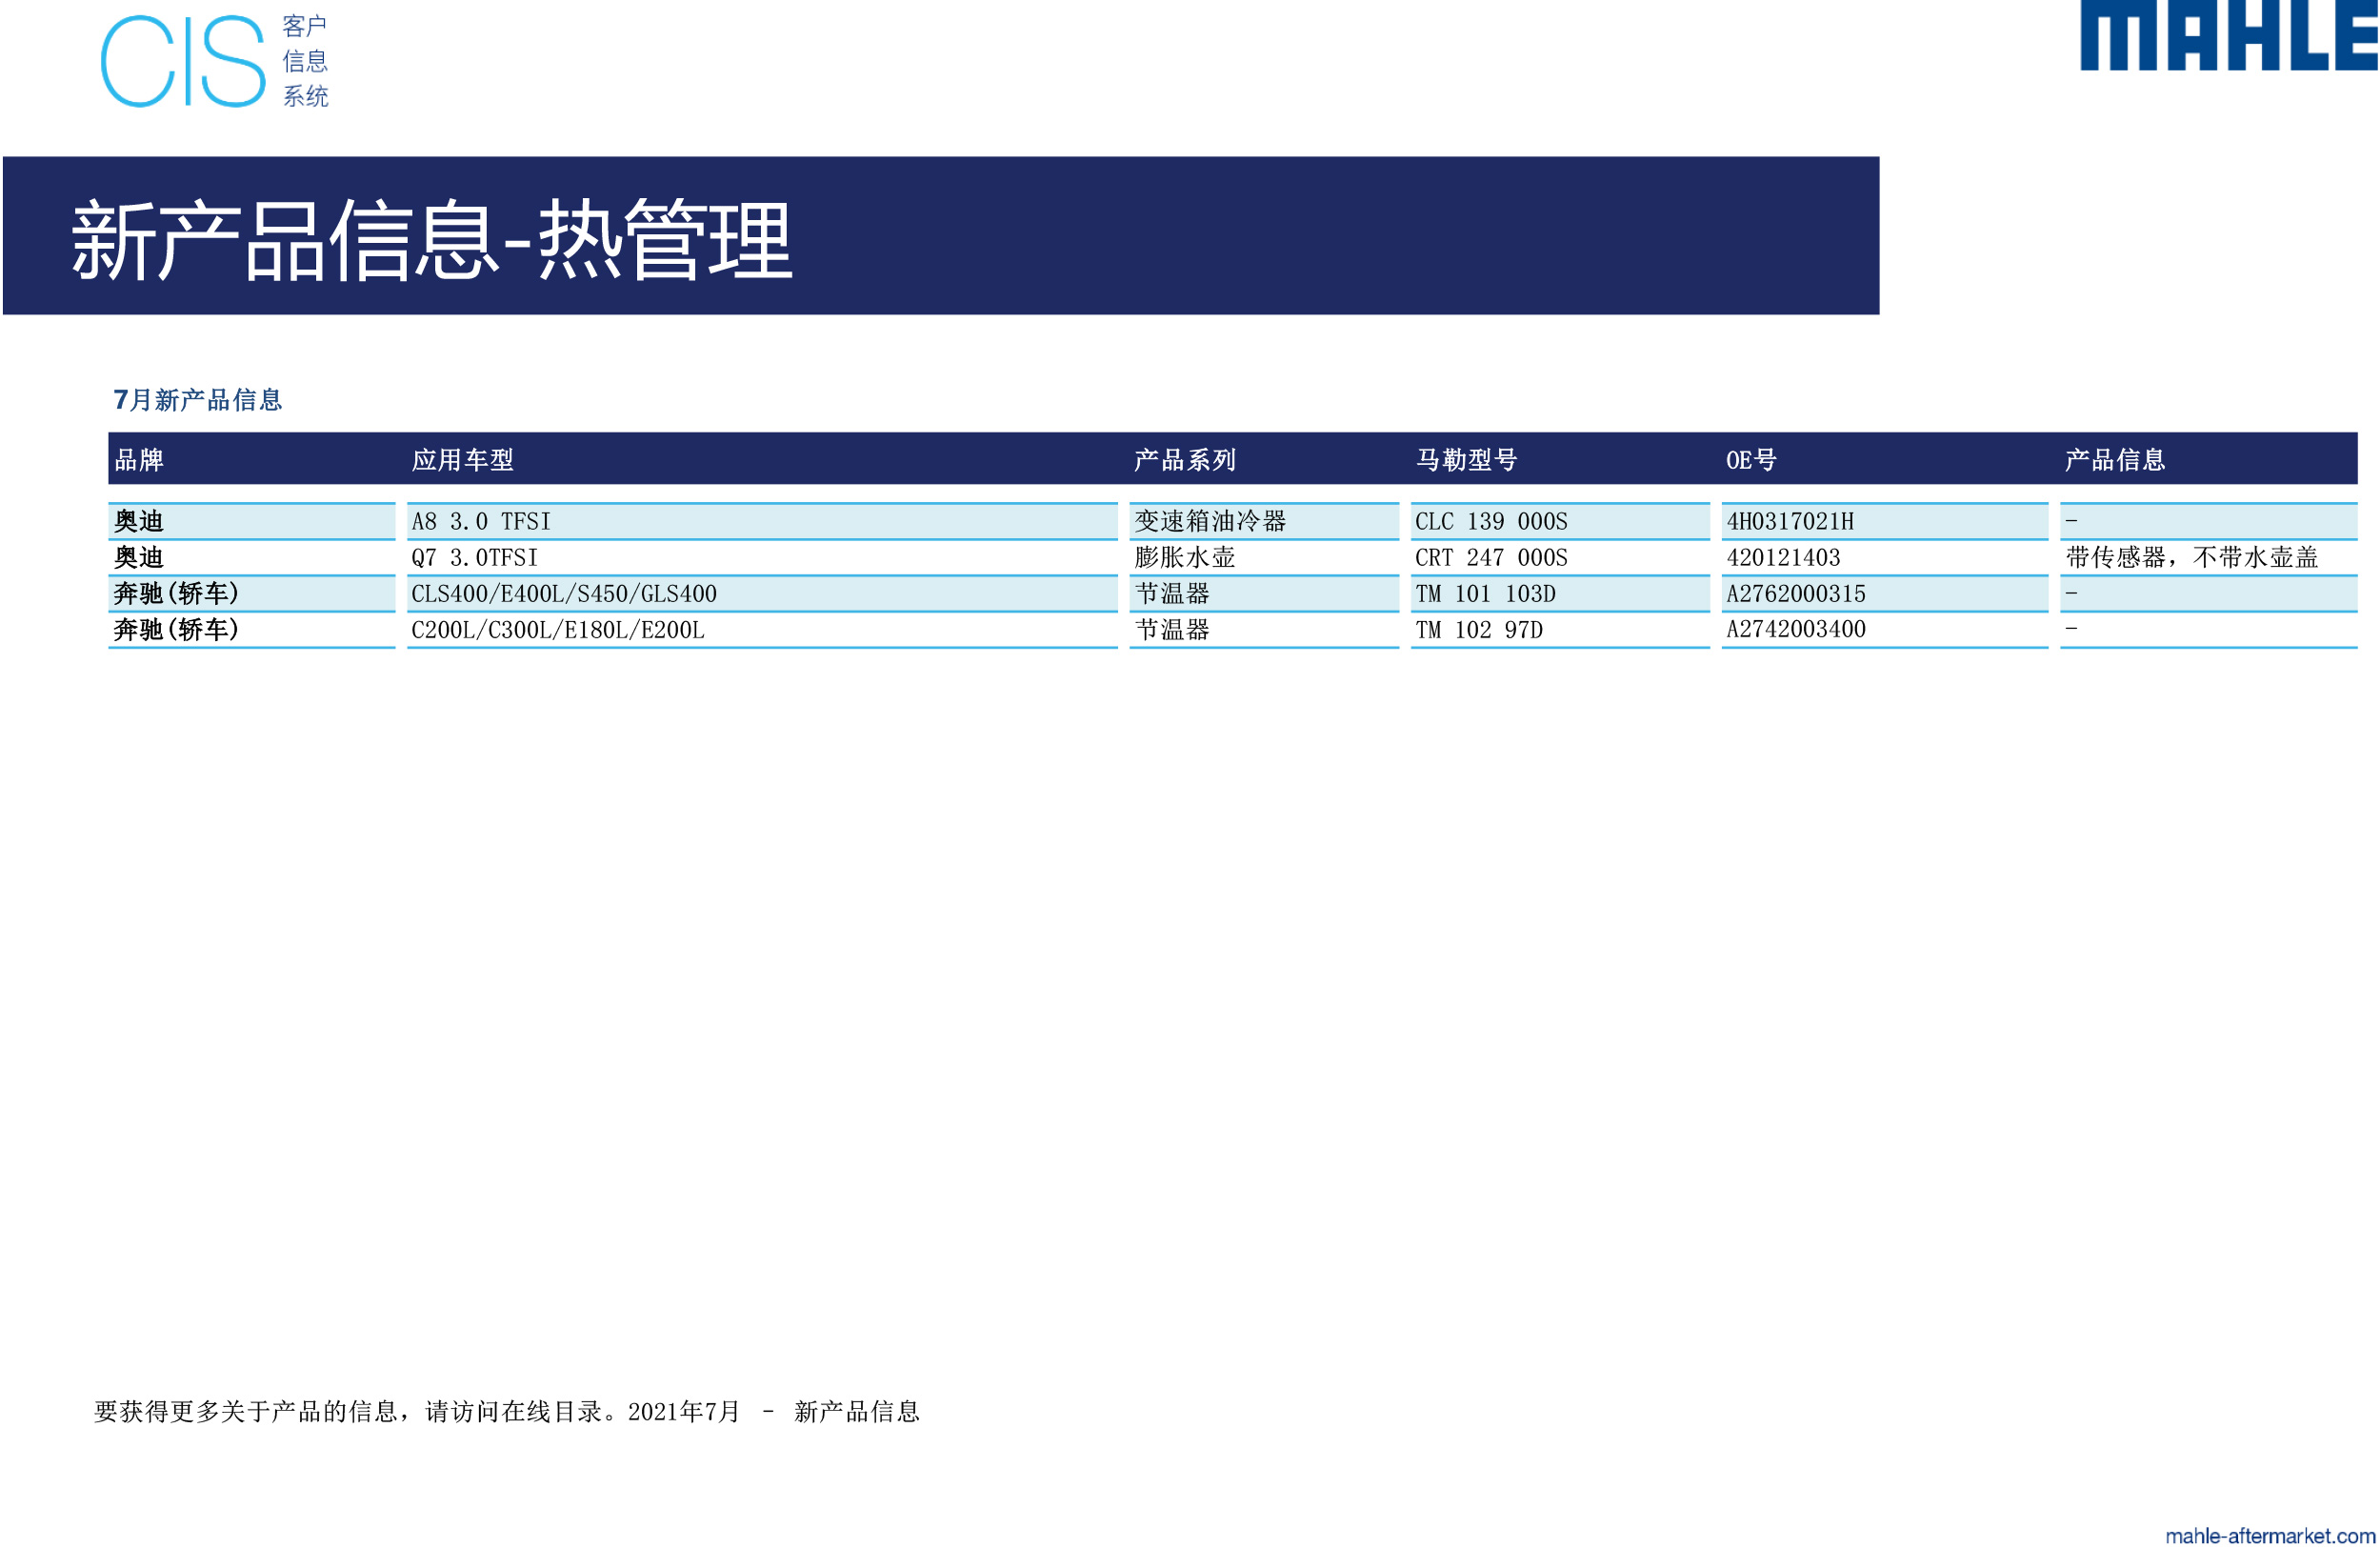Select model number CRT 247 000S
The height and width of the screenshot is (1548, 2380).
(x=1560, y=557)
